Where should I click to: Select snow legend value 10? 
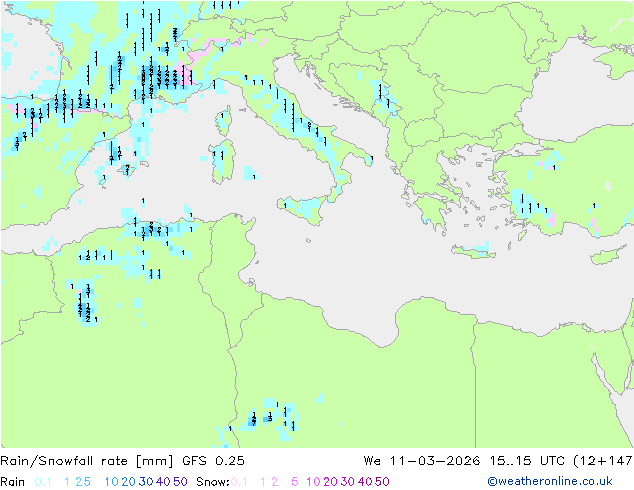click(313, 482)
